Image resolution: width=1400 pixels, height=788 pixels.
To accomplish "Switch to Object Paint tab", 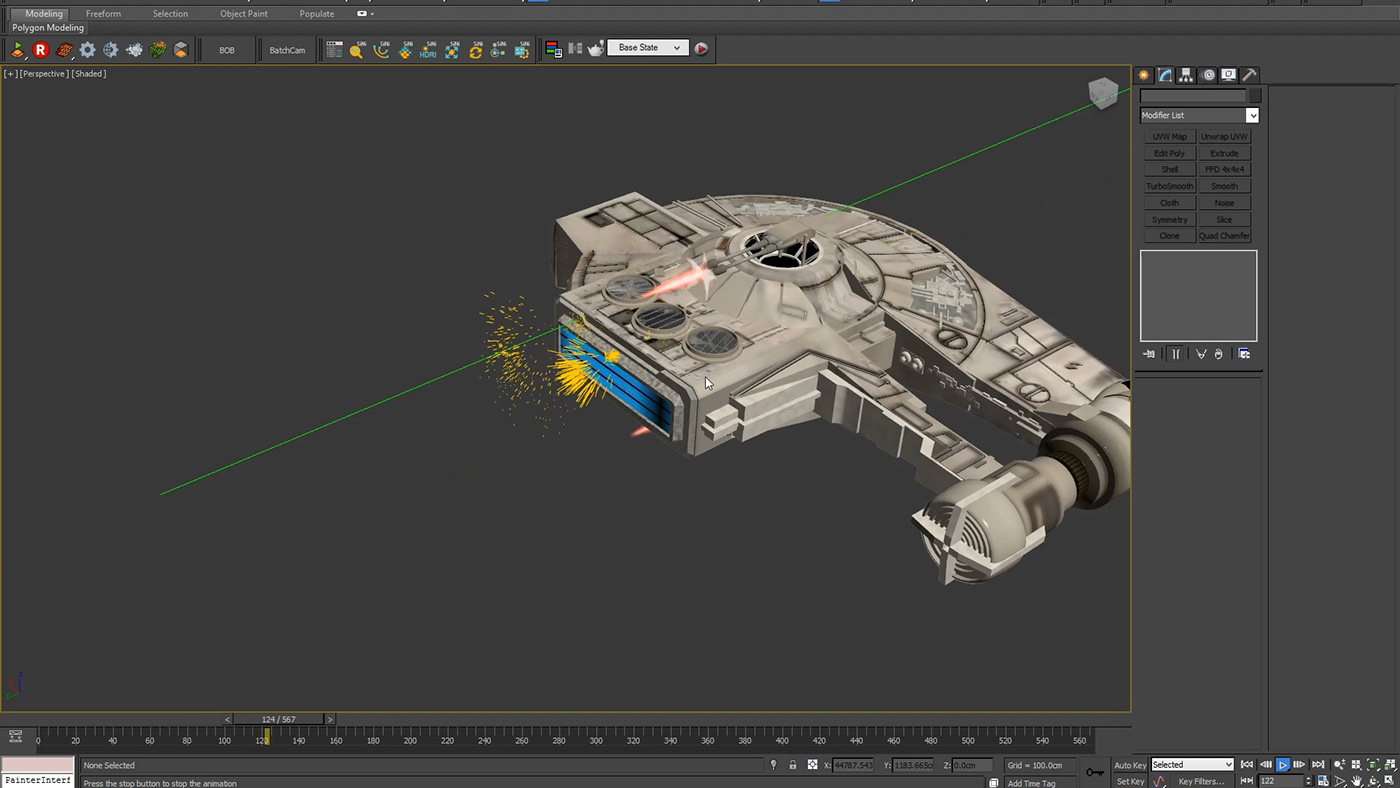I will (x=244, y=14).
